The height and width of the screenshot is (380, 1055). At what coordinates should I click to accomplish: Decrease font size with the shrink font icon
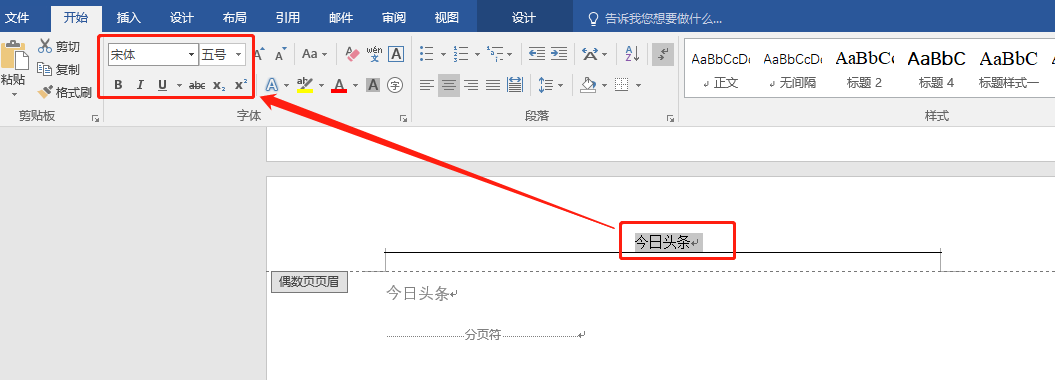click(281, 54)
